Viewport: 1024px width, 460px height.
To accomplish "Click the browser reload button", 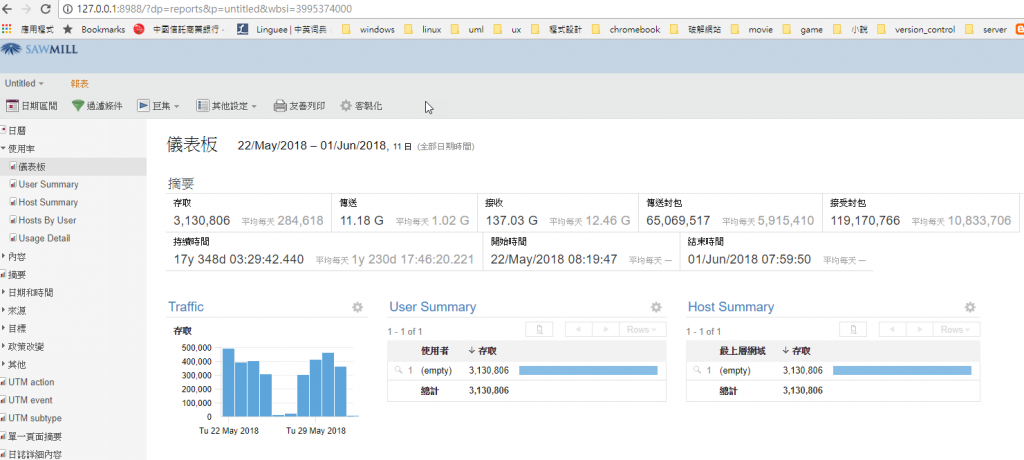I will (46, 9).
